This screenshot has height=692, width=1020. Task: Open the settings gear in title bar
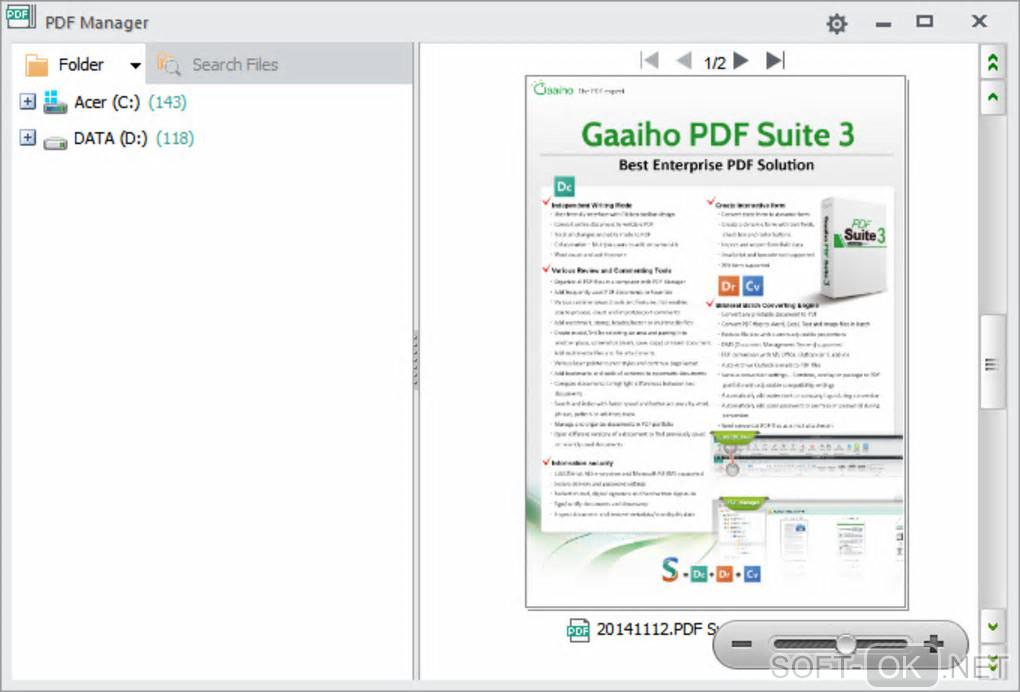(837, 24)
